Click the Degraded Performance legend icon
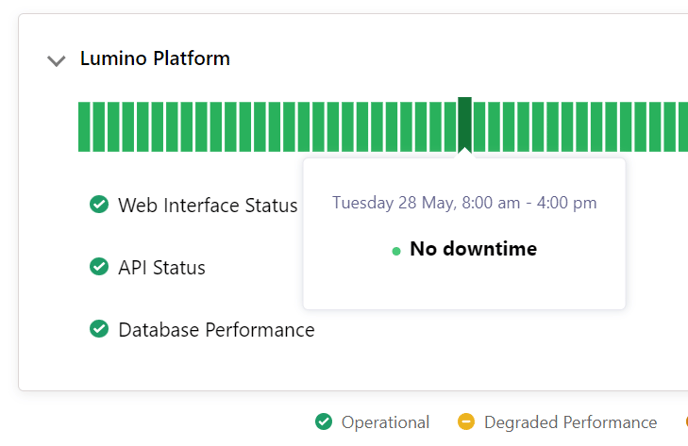 (x=466, y=422)
